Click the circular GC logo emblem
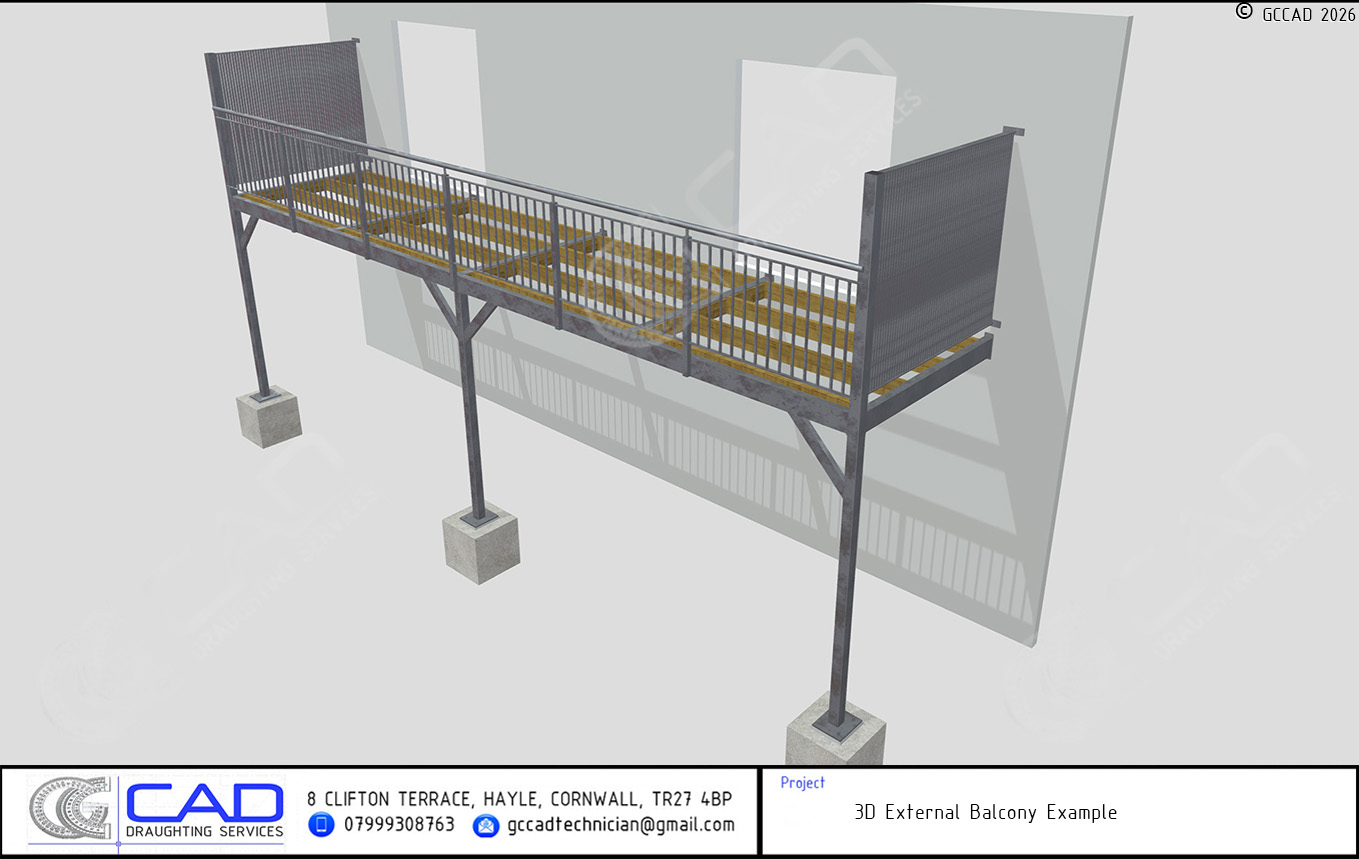The width and height of the screenshot is (1359, 859). [x=69, y=810]
